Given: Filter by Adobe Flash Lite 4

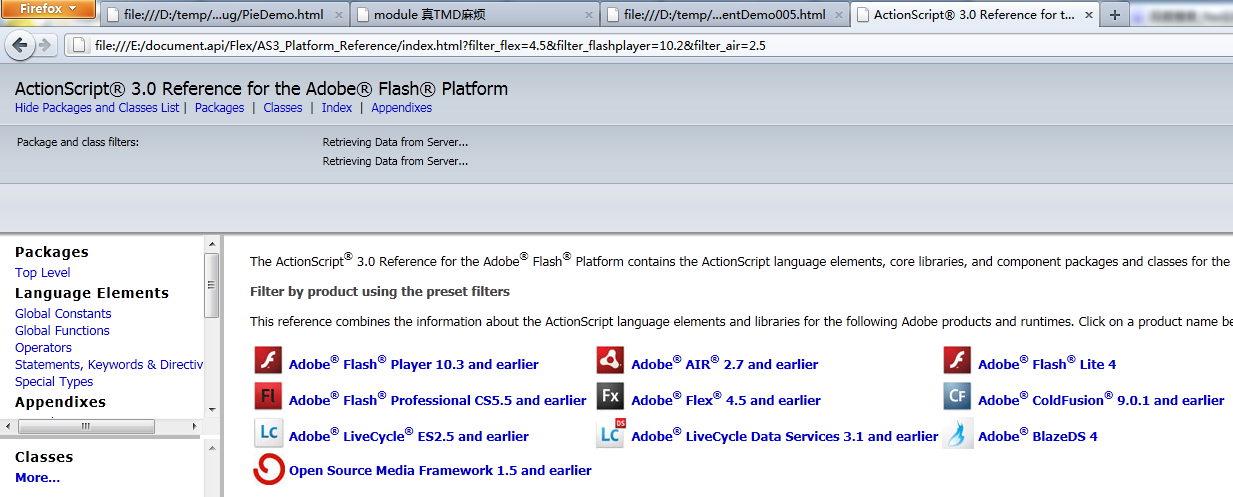Looking at the screenshot, I should point(1047,364).
